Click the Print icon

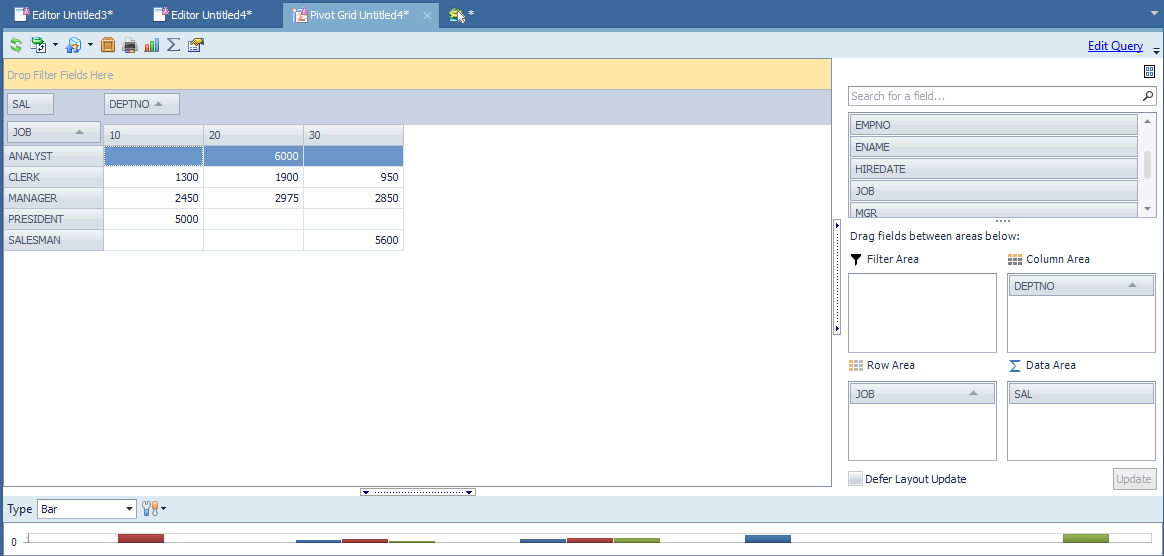coord(130,45)
